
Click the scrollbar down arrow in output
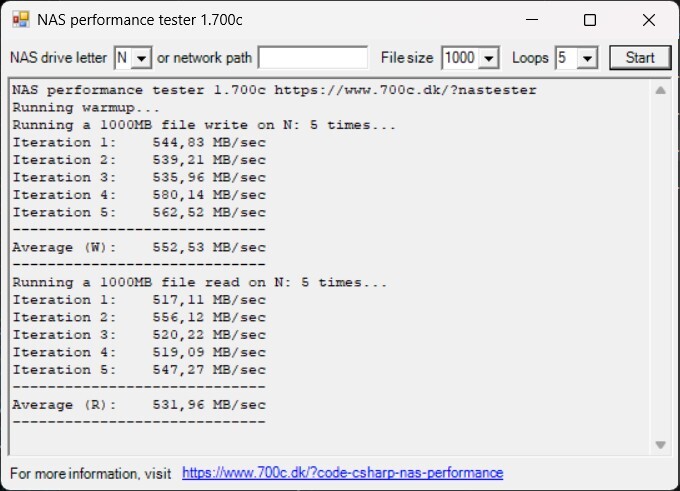pyautogui.click(x=660, y=444)
